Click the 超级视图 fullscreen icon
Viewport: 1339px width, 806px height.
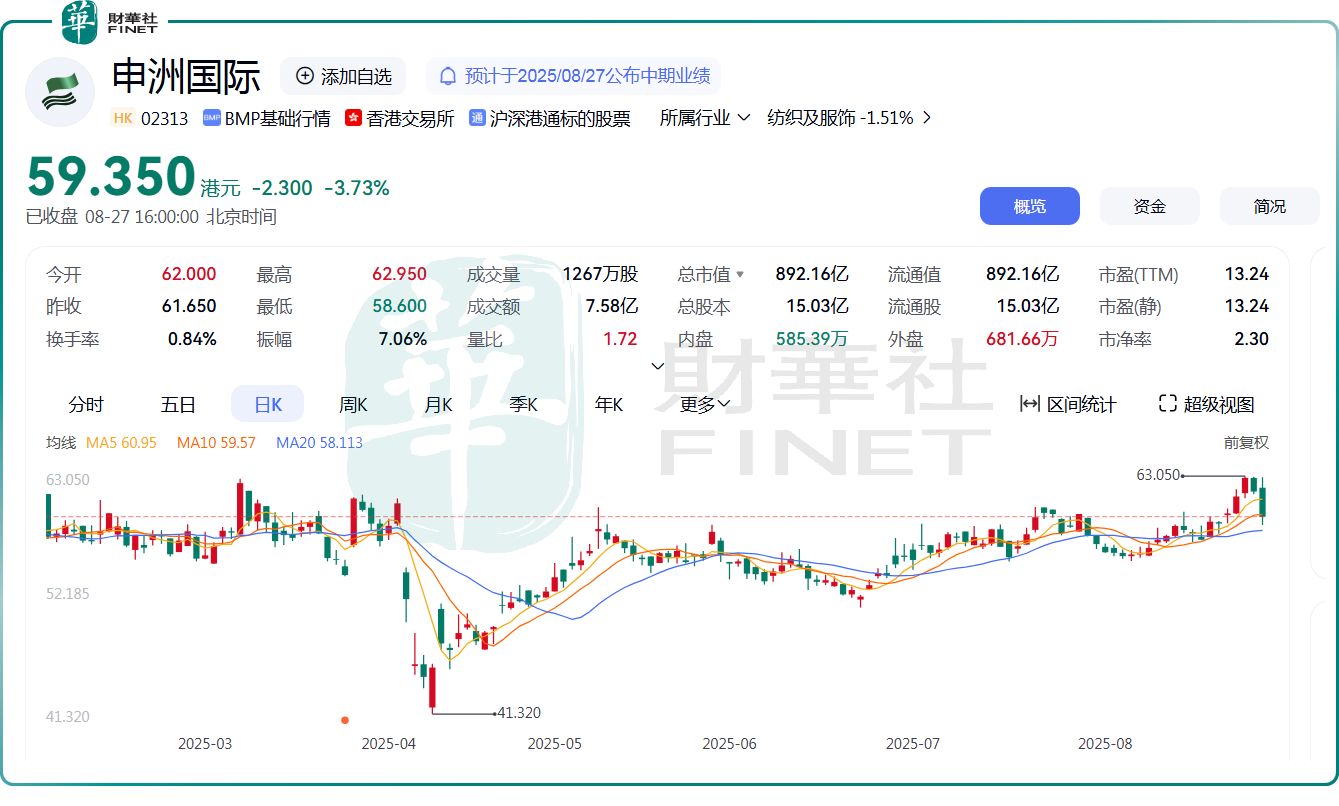coord(1167,404)
